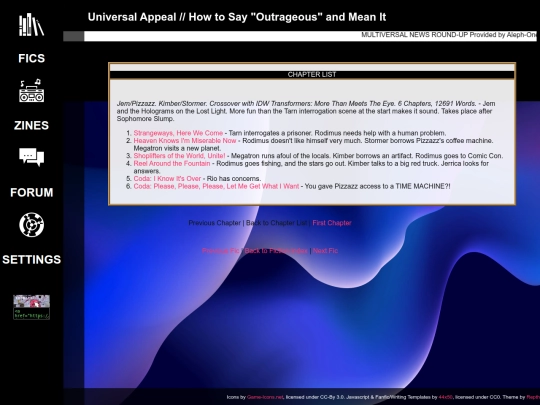Image resolution: width=540 pixels, height=405 pixels.
Task: Click Back to Fiction Index link
Action: click(276, 251)
